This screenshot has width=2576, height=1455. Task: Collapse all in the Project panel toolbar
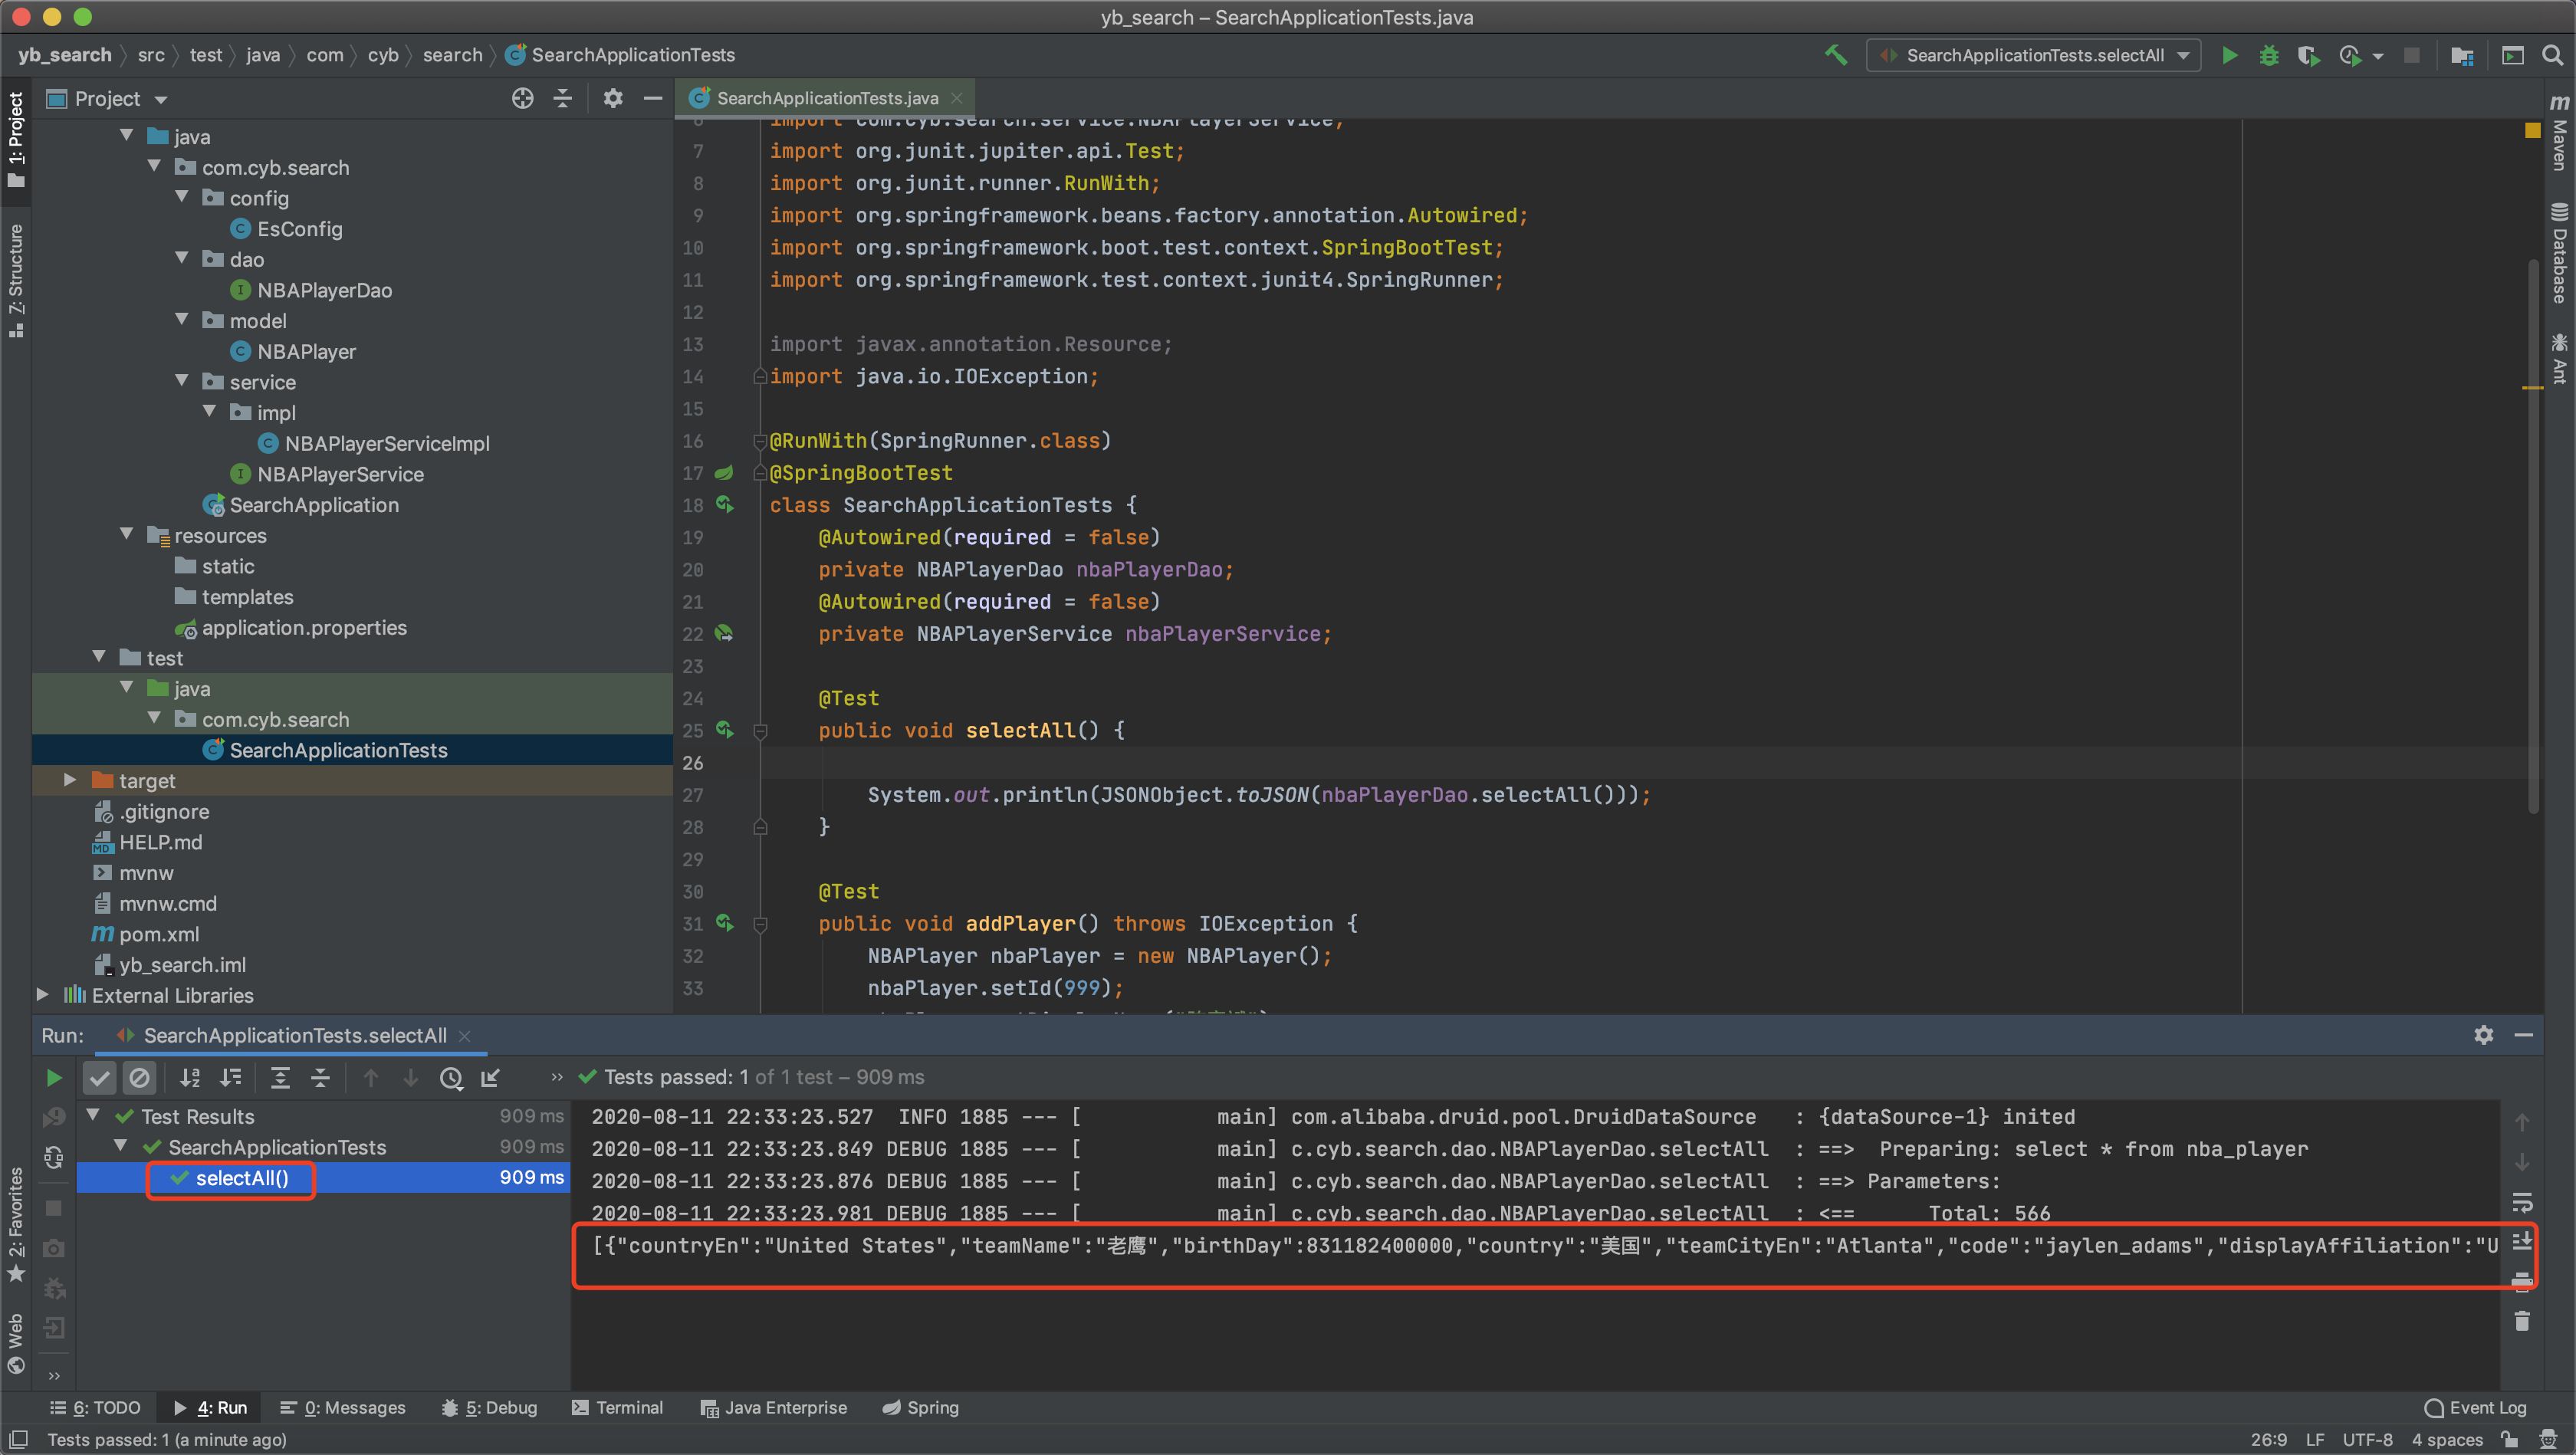click(x=563, y=98)
